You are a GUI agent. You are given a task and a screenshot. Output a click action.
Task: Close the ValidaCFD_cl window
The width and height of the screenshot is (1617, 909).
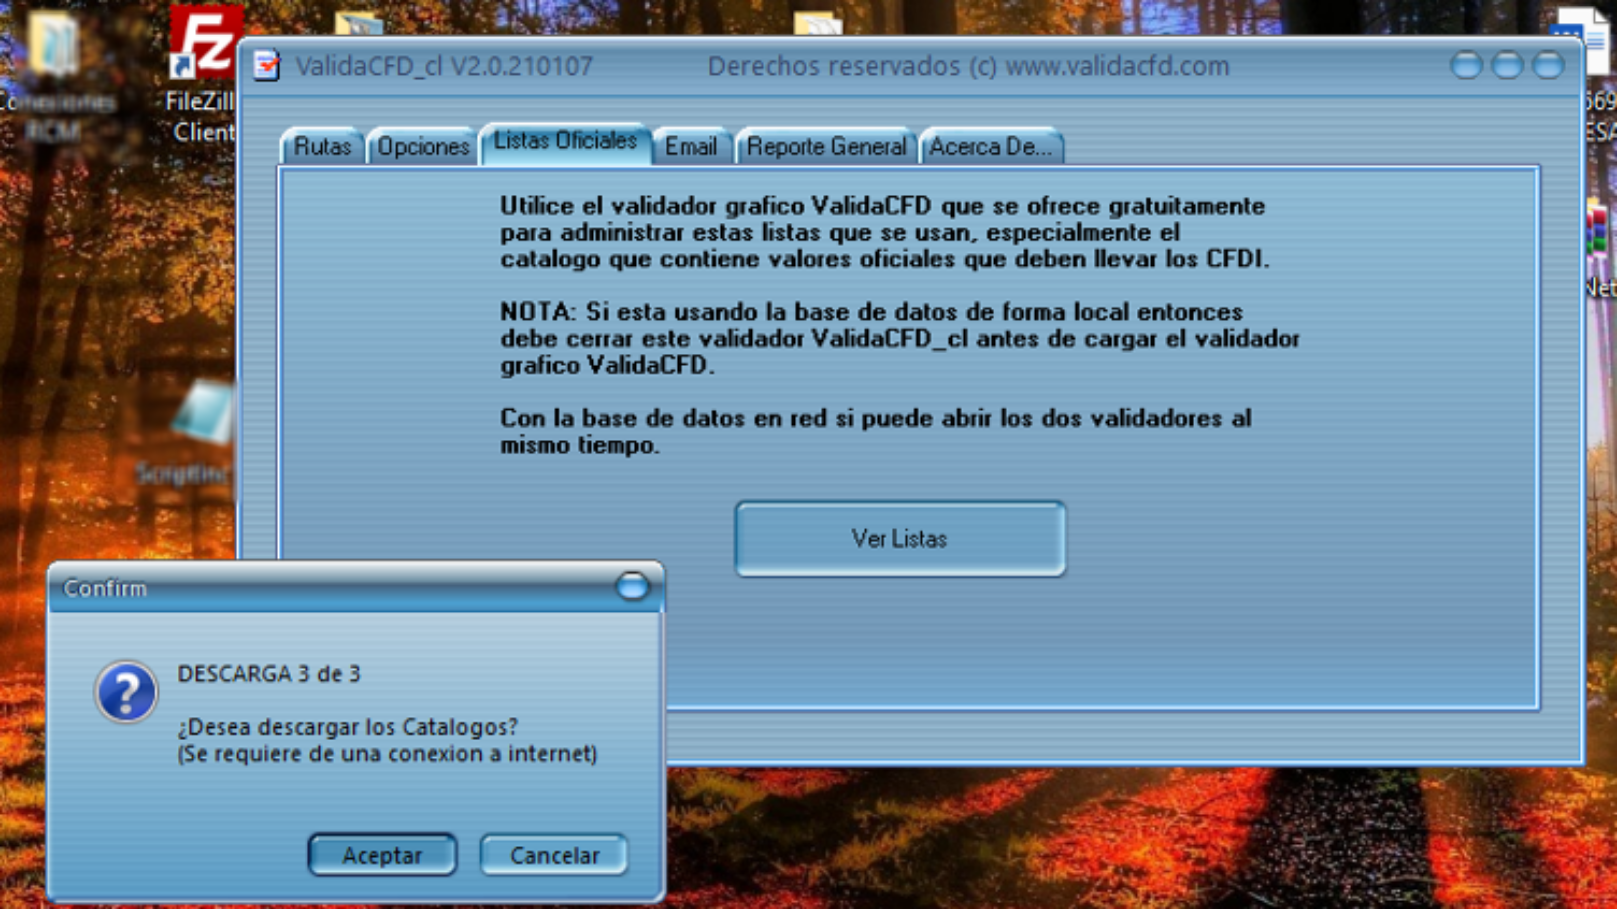tap(1548, 66)
